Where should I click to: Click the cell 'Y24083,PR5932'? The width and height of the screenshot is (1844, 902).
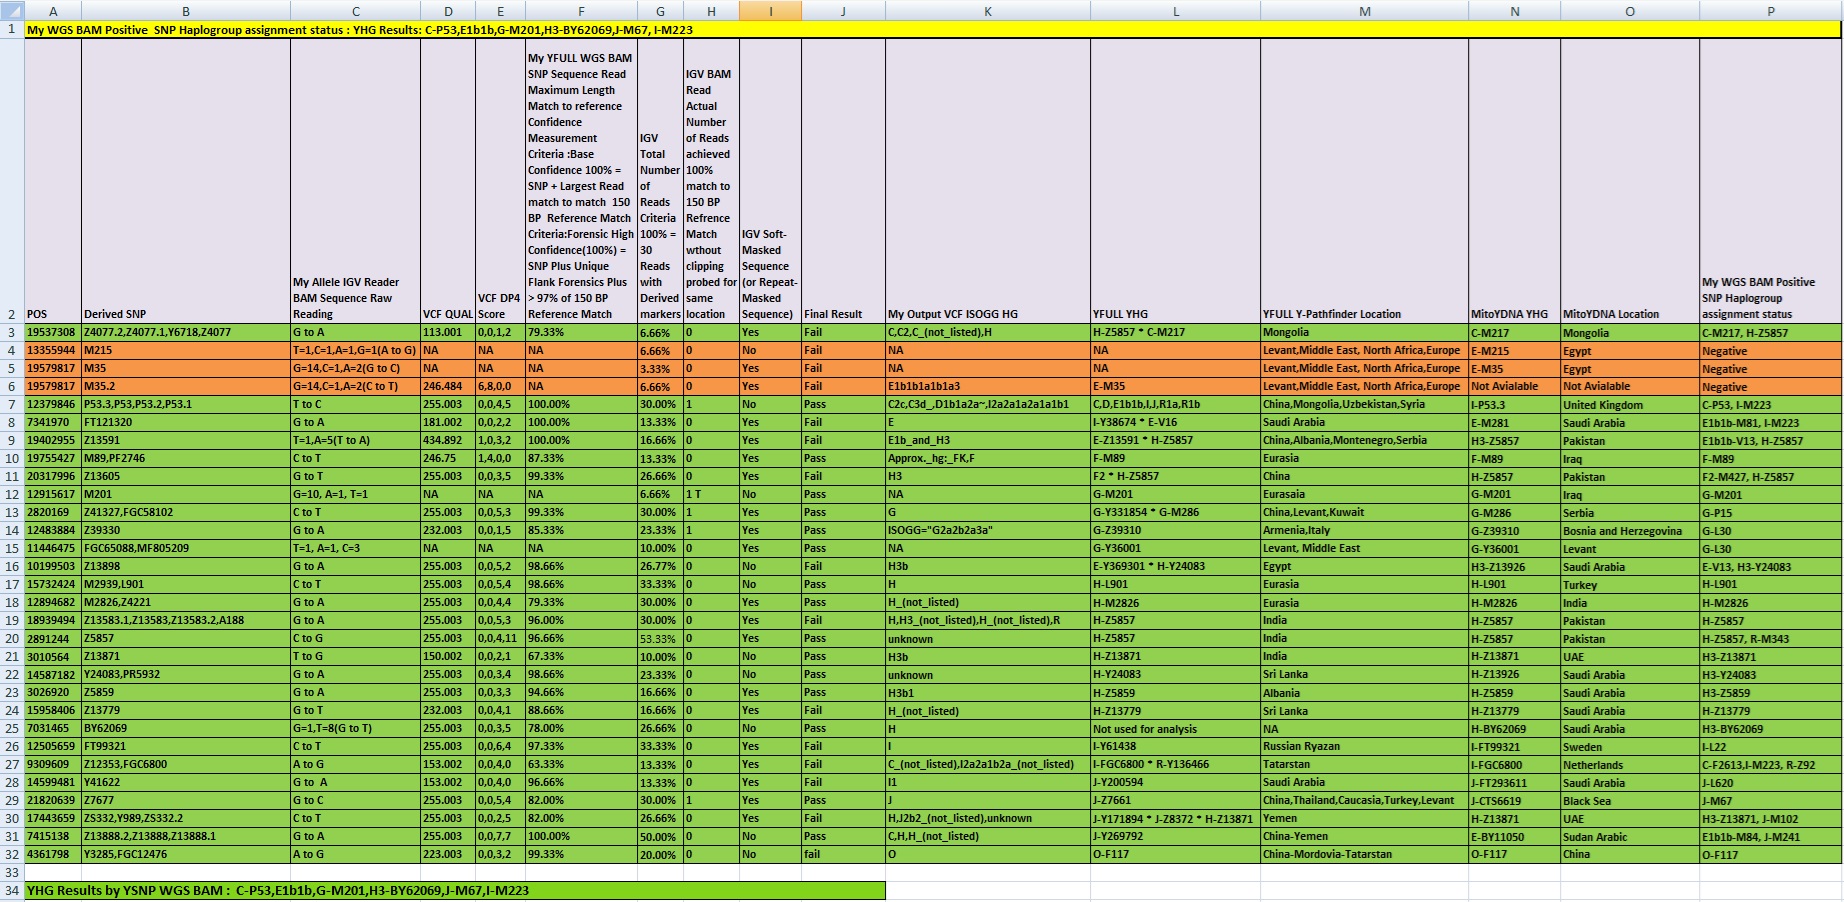click(186, 674)
